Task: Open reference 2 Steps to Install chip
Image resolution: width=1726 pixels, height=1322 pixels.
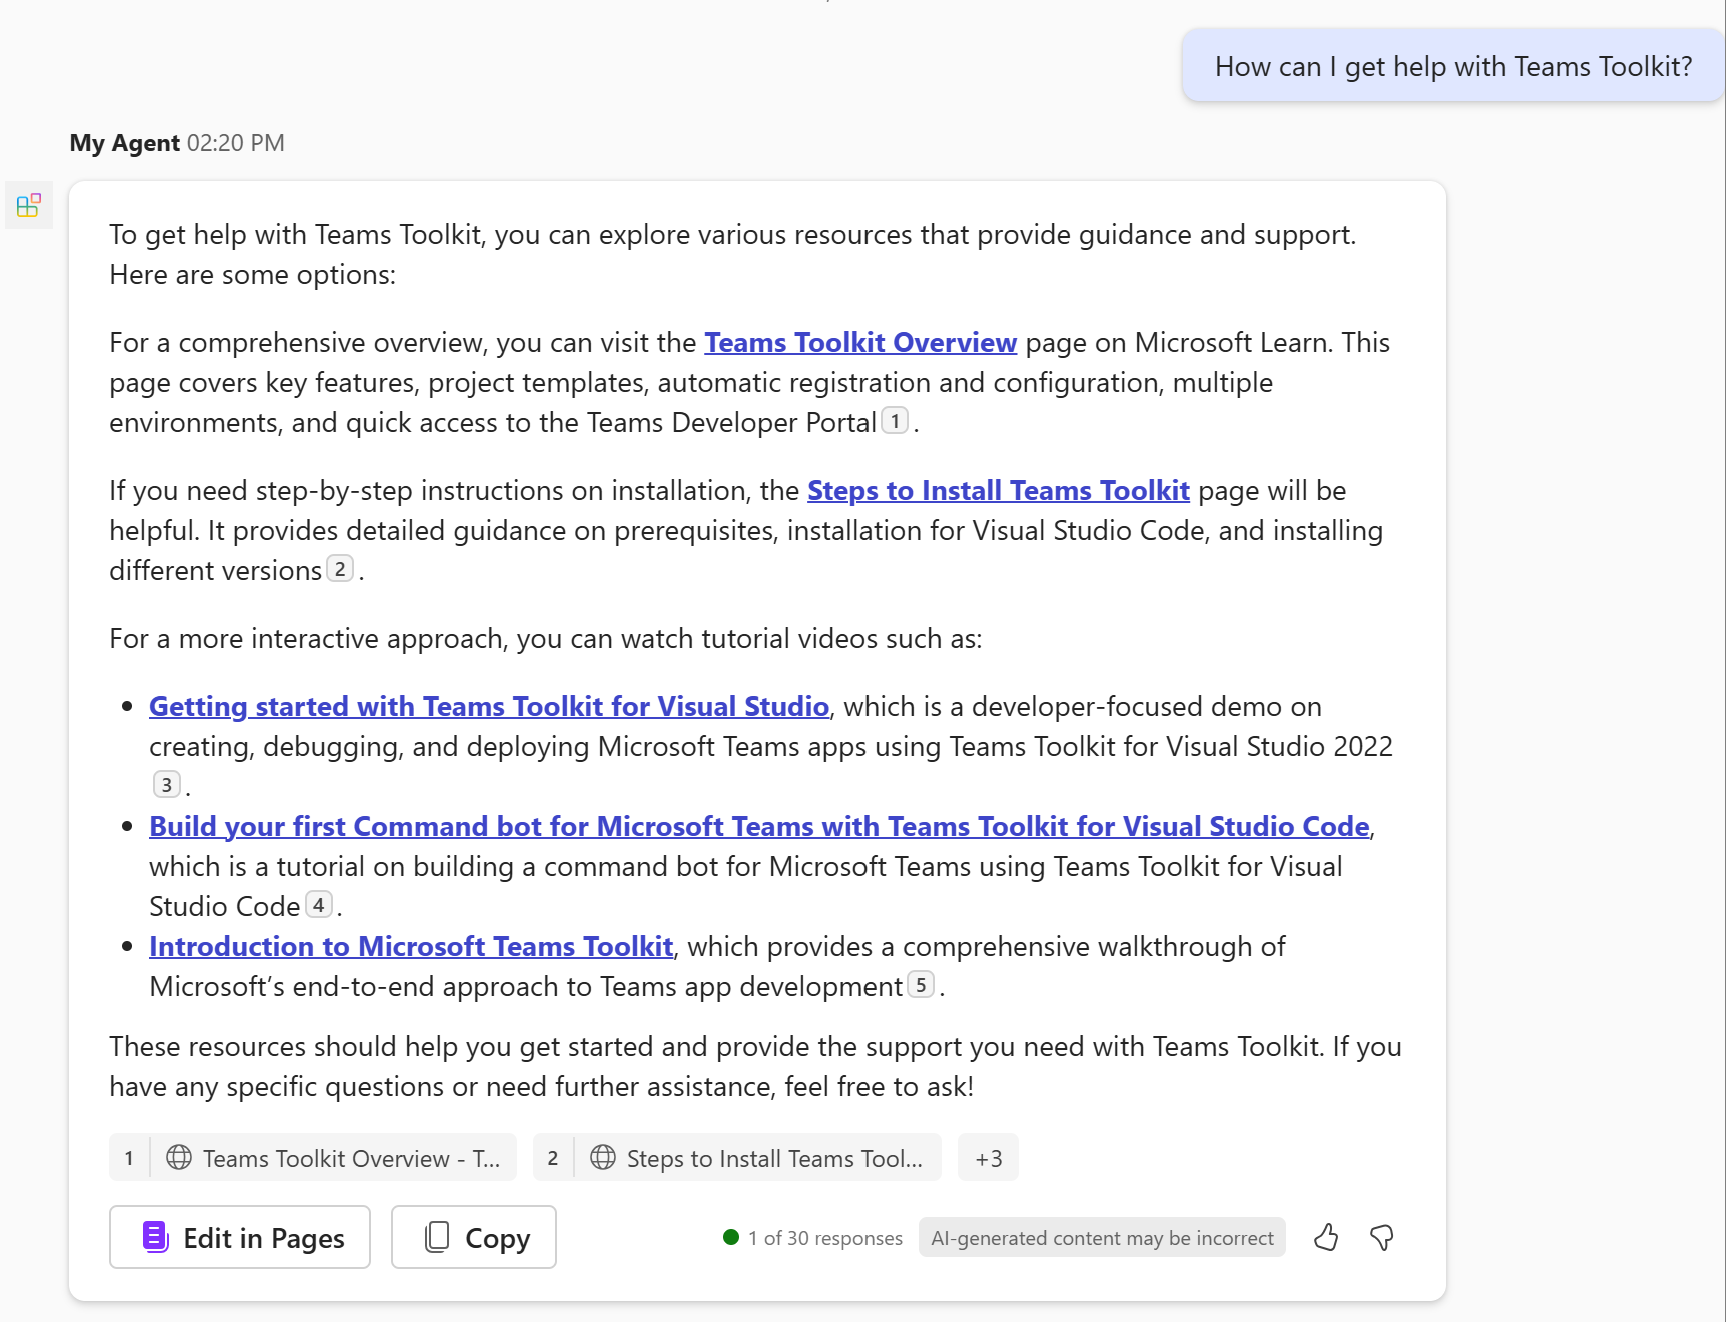Action: click(737, 1158)
